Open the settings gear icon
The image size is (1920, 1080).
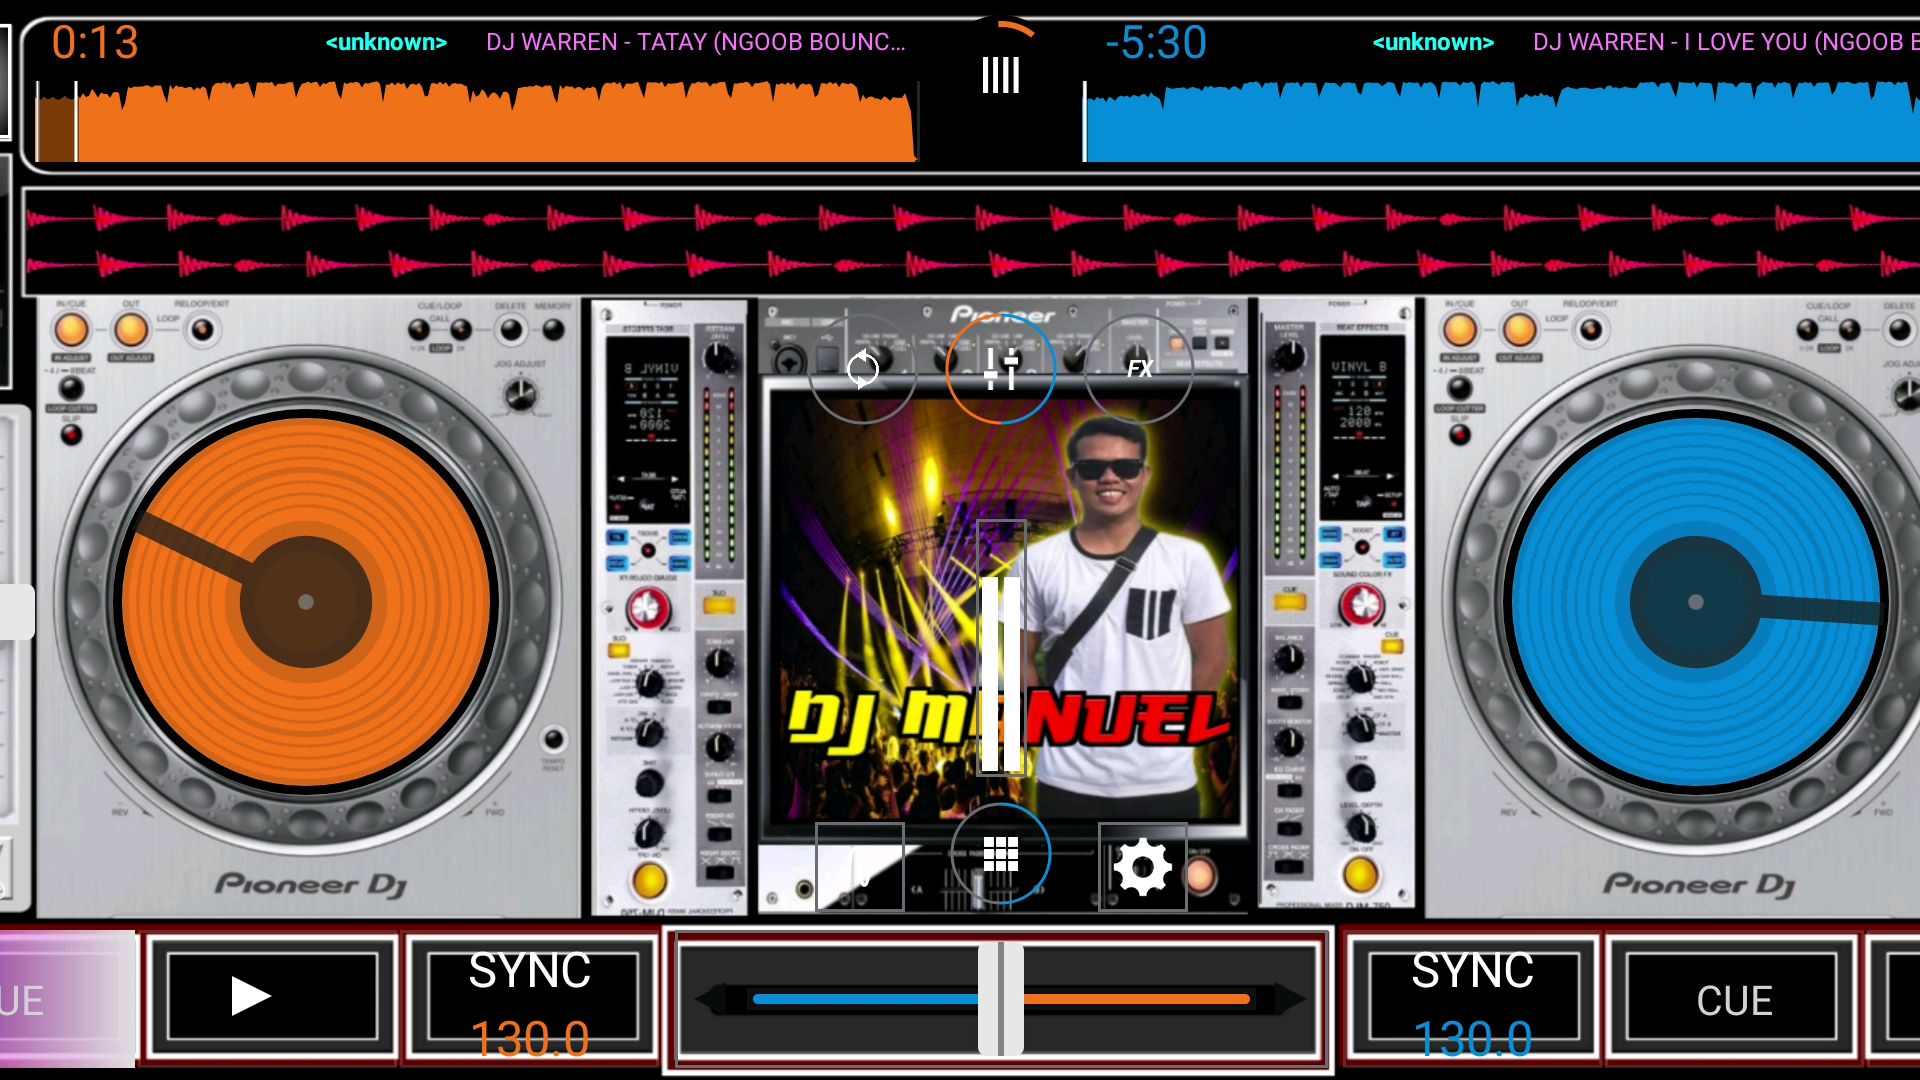[1142, 867]
